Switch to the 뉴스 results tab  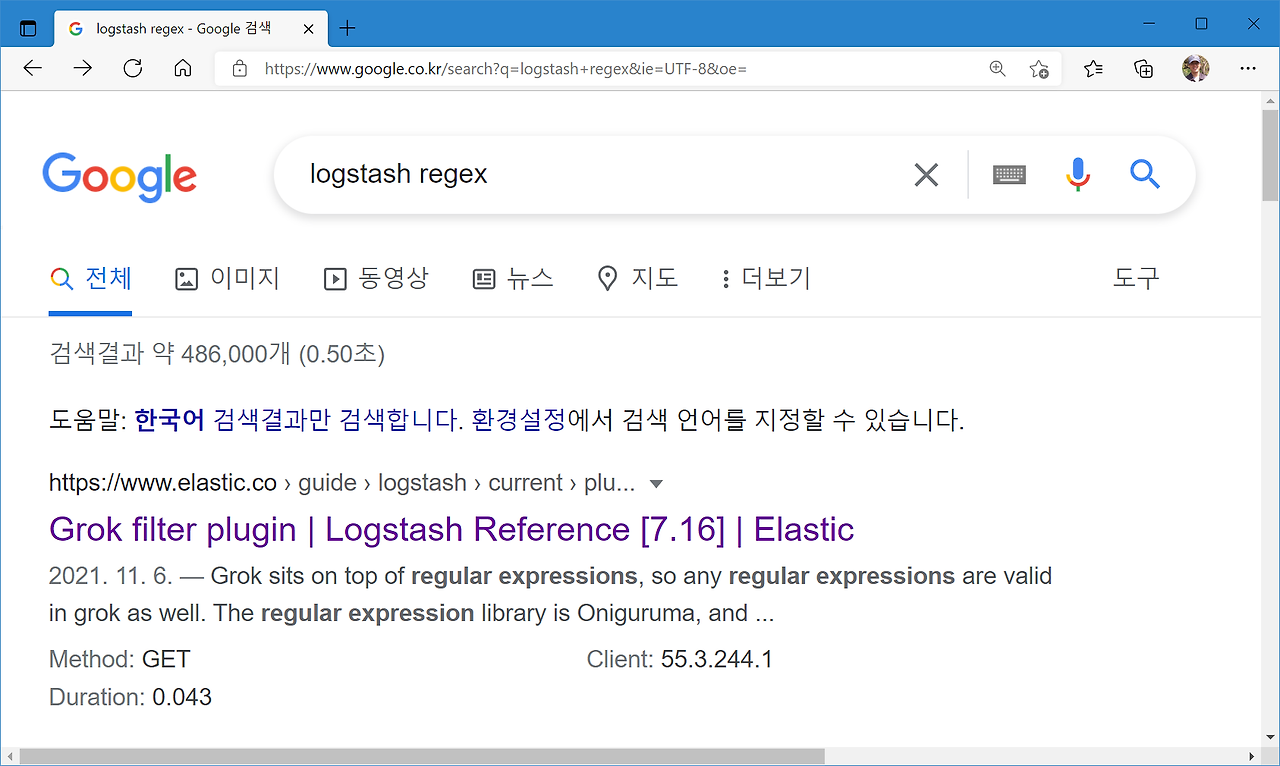coord(513,278)
